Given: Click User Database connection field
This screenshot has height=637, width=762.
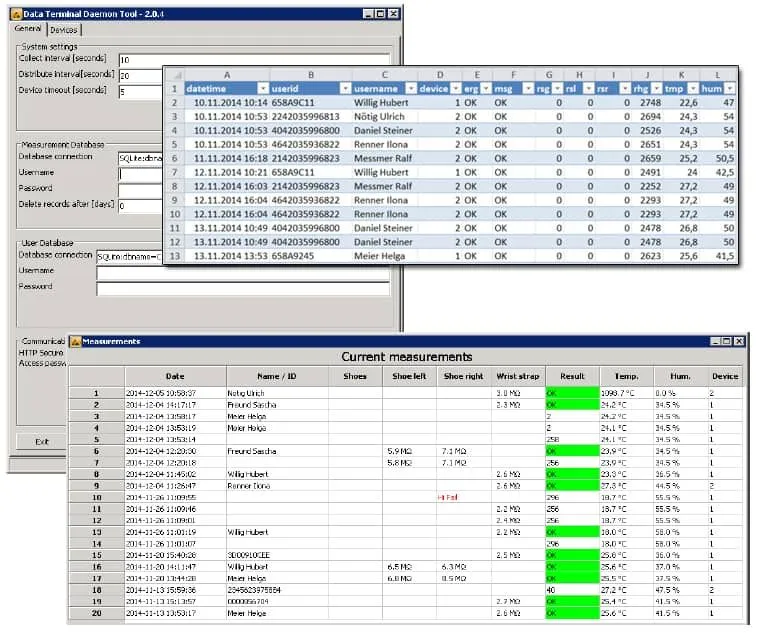Looking at the screenshot, I should (x=129, y=257).
